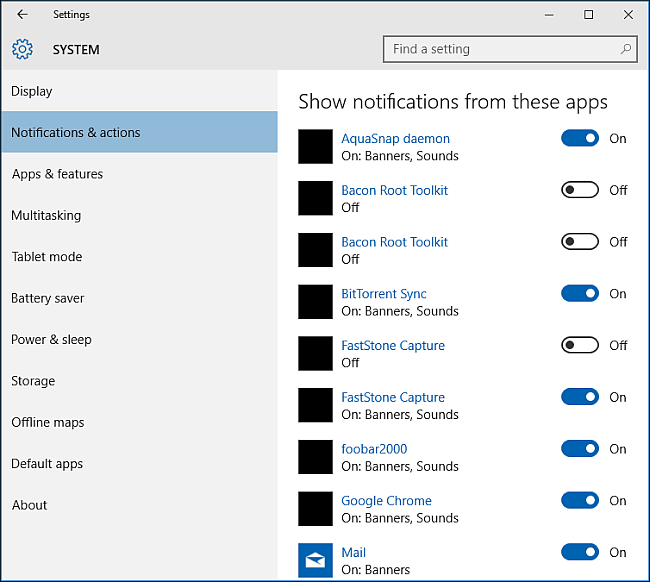Click the search magnifier icon
The image size is (650, 582).
click(626, 49)
